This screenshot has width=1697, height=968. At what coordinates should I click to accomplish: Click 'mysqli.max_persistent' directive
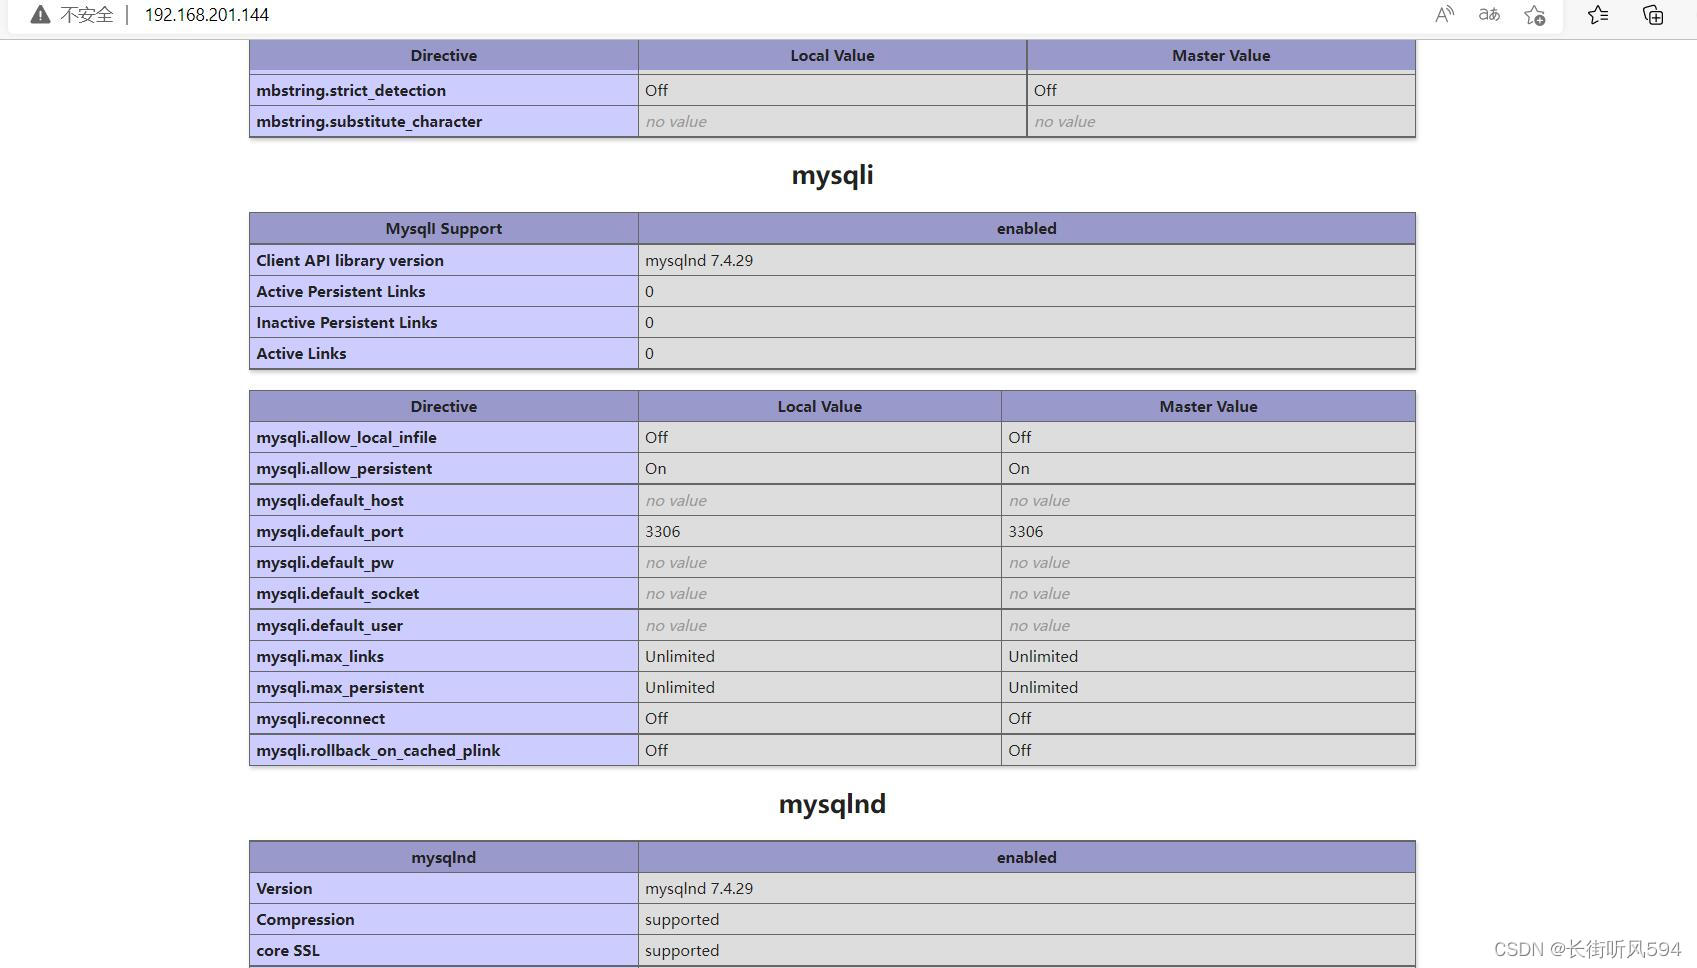[340, 687]
